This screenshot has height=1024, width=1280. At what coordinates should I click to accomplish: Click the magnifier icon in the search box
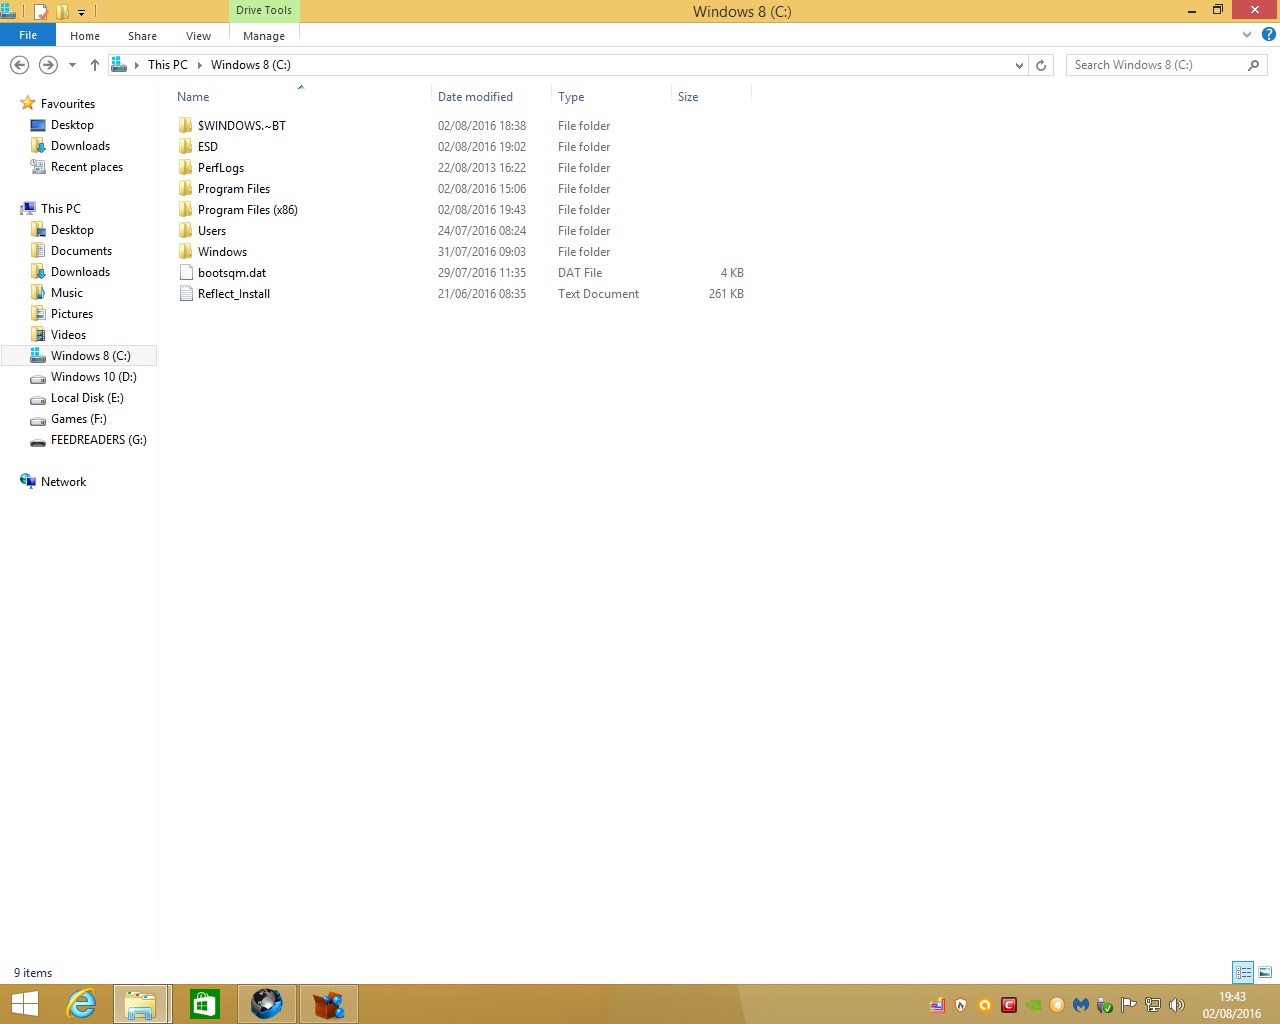1253,65
